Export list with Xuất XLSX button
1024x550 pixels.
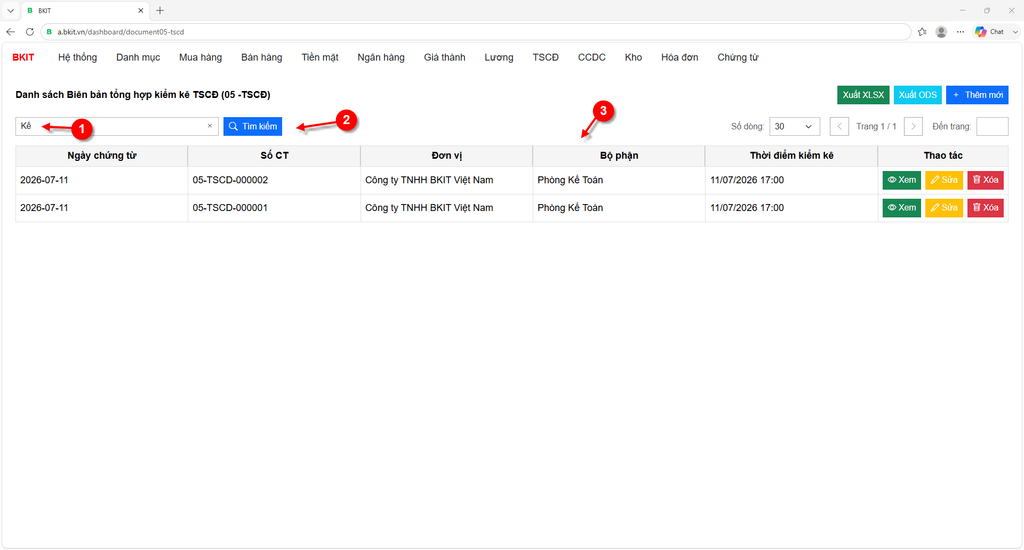point(863,95)
